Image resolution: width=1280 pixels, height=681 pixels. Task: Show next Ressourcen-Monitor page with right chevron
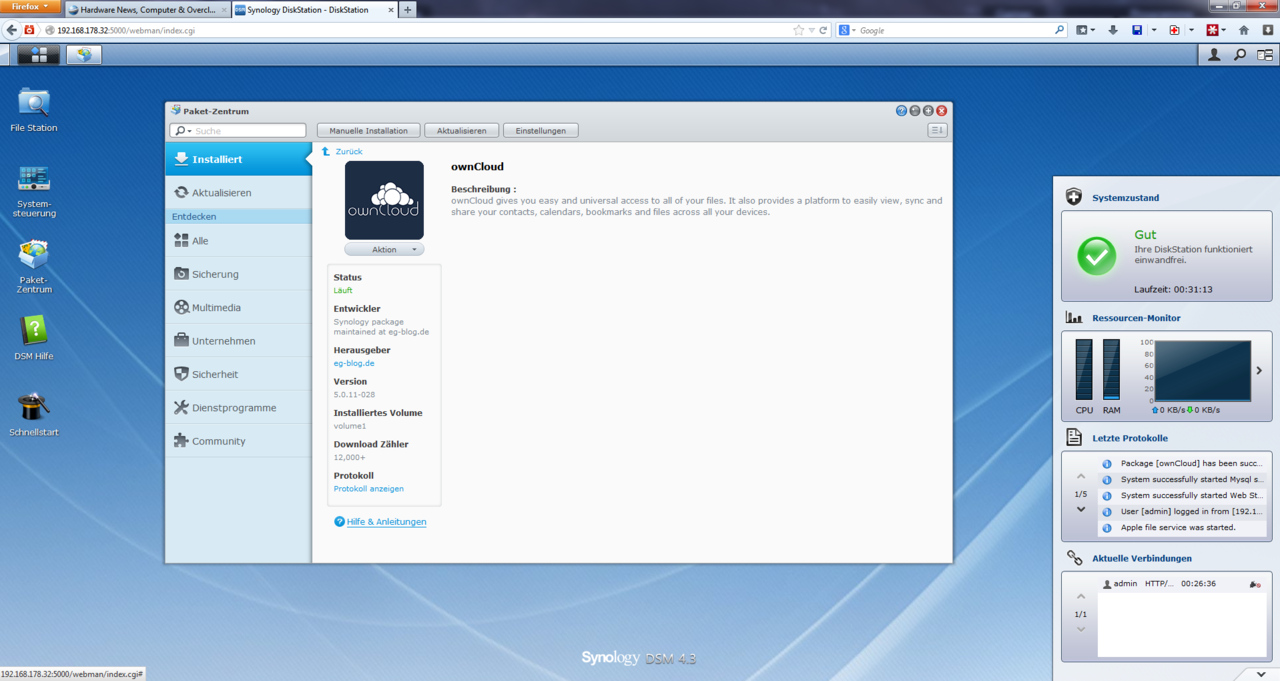point(1259,370)
